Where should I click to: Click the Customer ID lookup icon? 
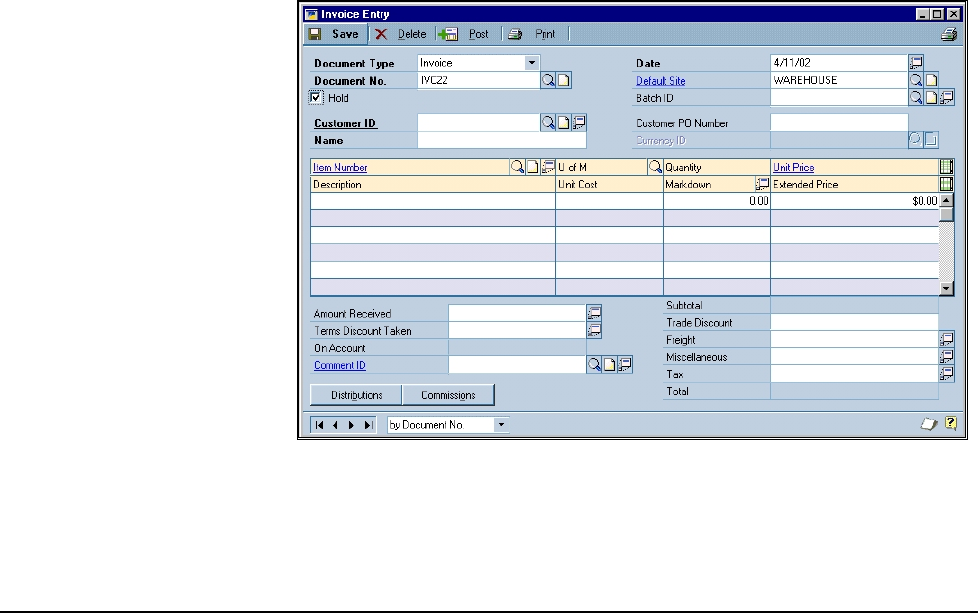pos(548,123)
